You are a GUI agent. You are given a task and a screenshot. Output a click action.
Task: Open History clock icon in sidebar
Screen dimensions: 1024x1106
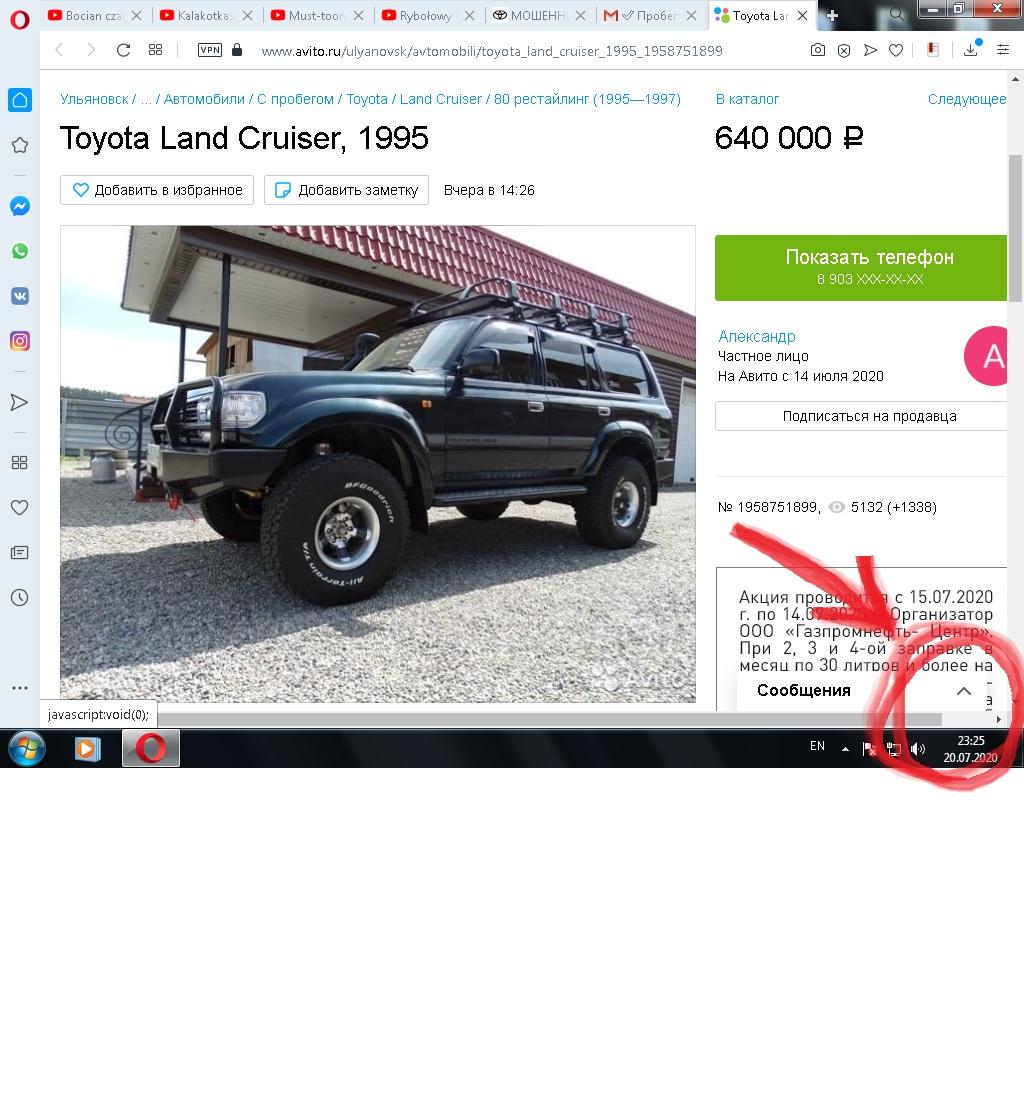[x=20, y=598]
